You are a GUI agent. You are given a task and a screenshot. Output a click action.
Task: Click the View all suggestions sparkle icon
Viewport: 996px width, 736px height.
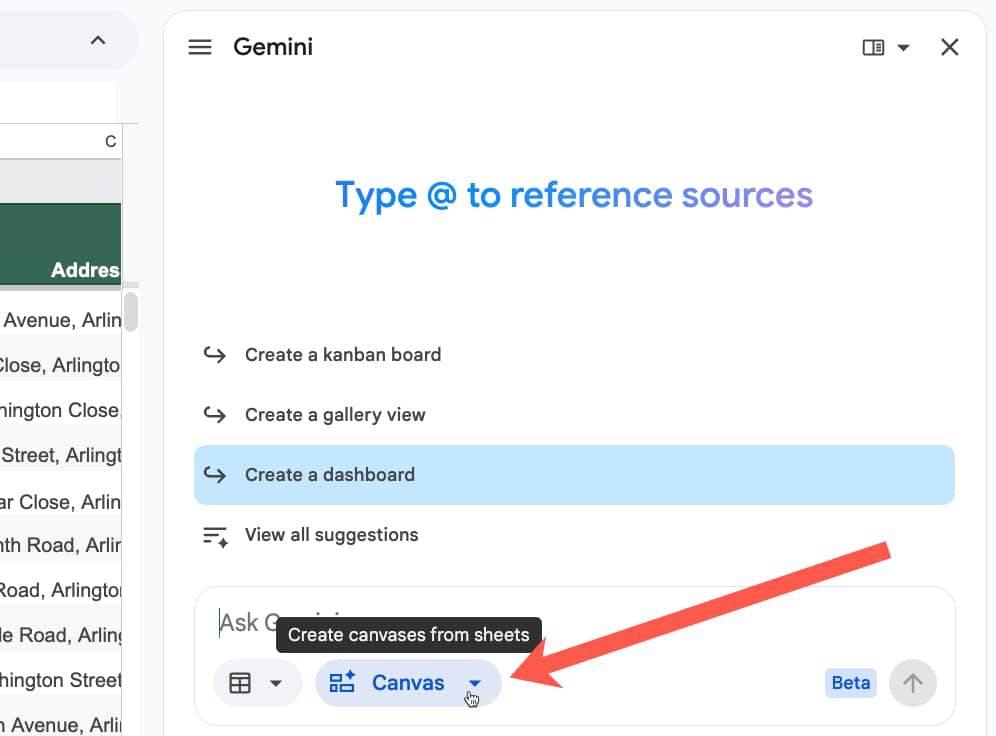[215, 537]
